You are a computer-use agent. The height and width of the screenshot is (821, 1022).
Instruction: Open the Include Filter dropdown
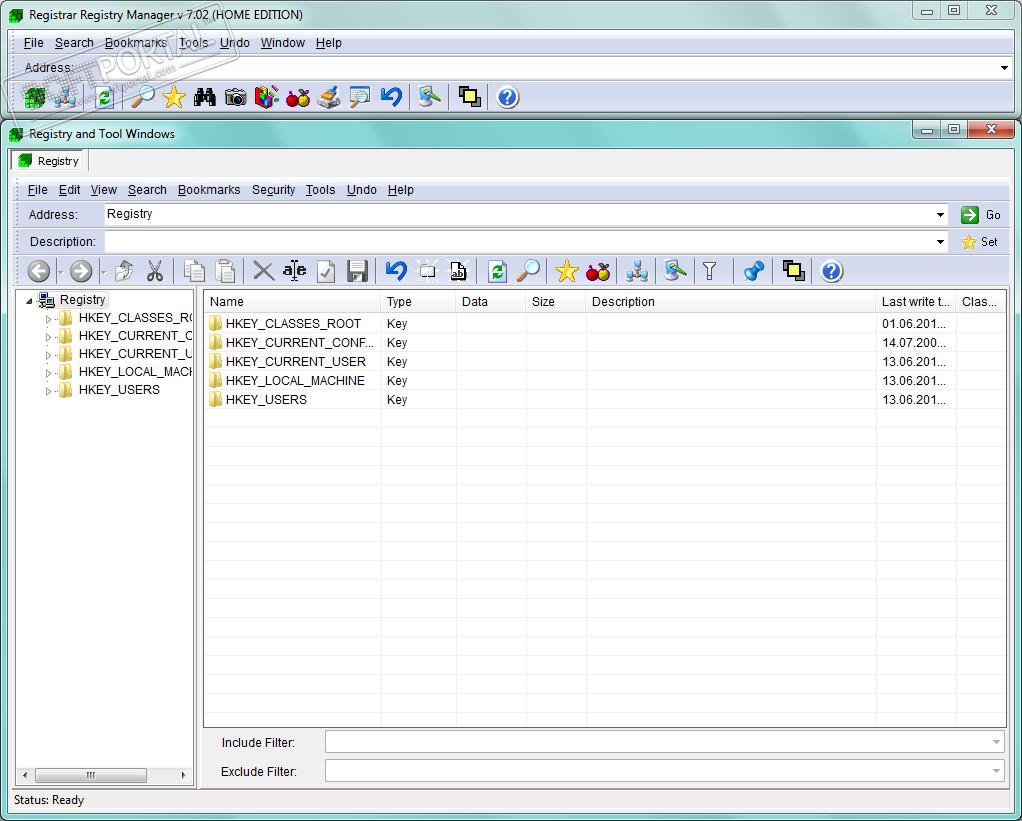coord(996,742)
